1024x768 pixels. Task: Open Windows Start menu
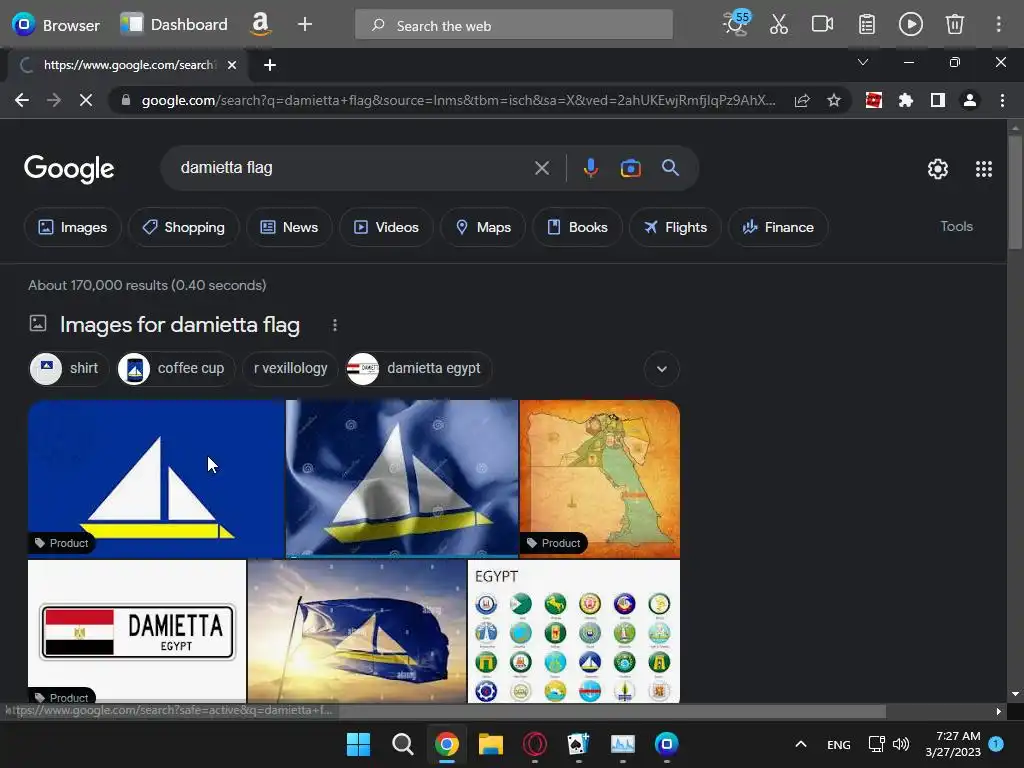[358, 744]
